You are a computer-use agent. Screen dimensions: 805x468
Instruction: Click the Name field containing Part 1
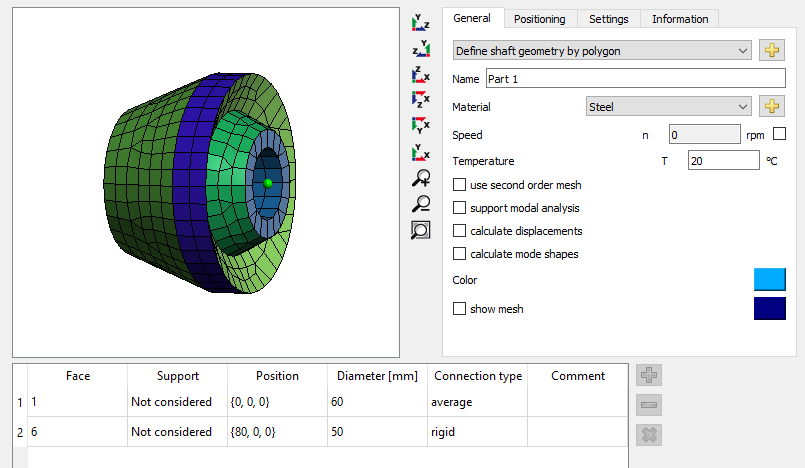pos(635,78)
